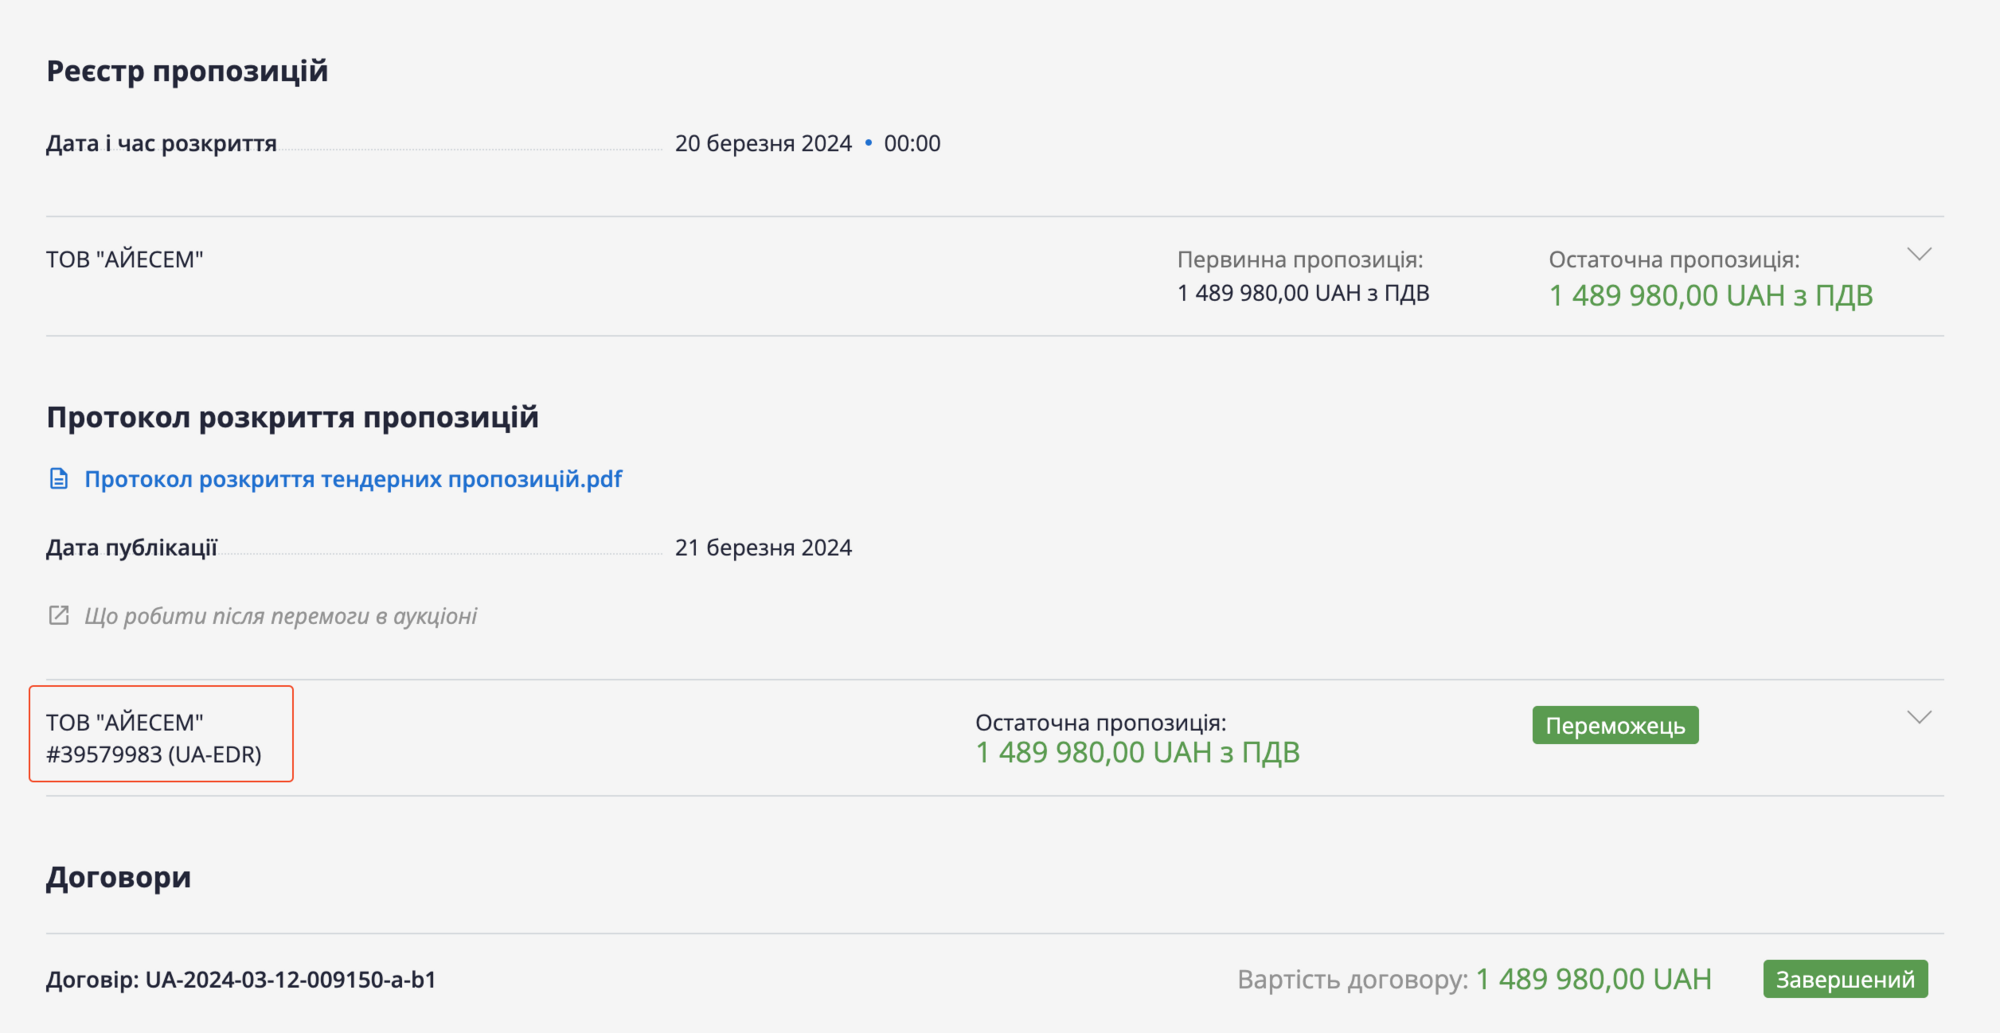Open Що робити після перемоги в аукціоні link
The width and height of the screenshot is (2000, 1033).
coord(280,616)
